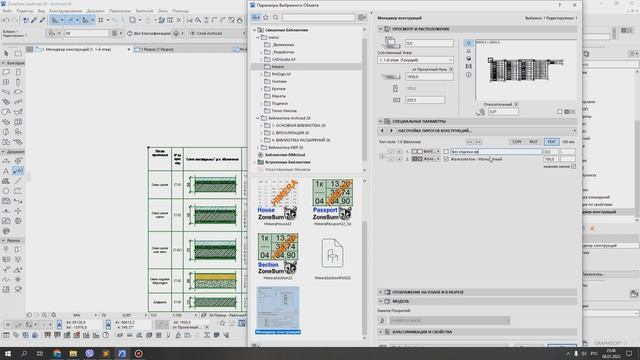The width and height of the screenshot is (640, 360).
Task: Select the 3D view preview icon
Action: coord(469,58)
